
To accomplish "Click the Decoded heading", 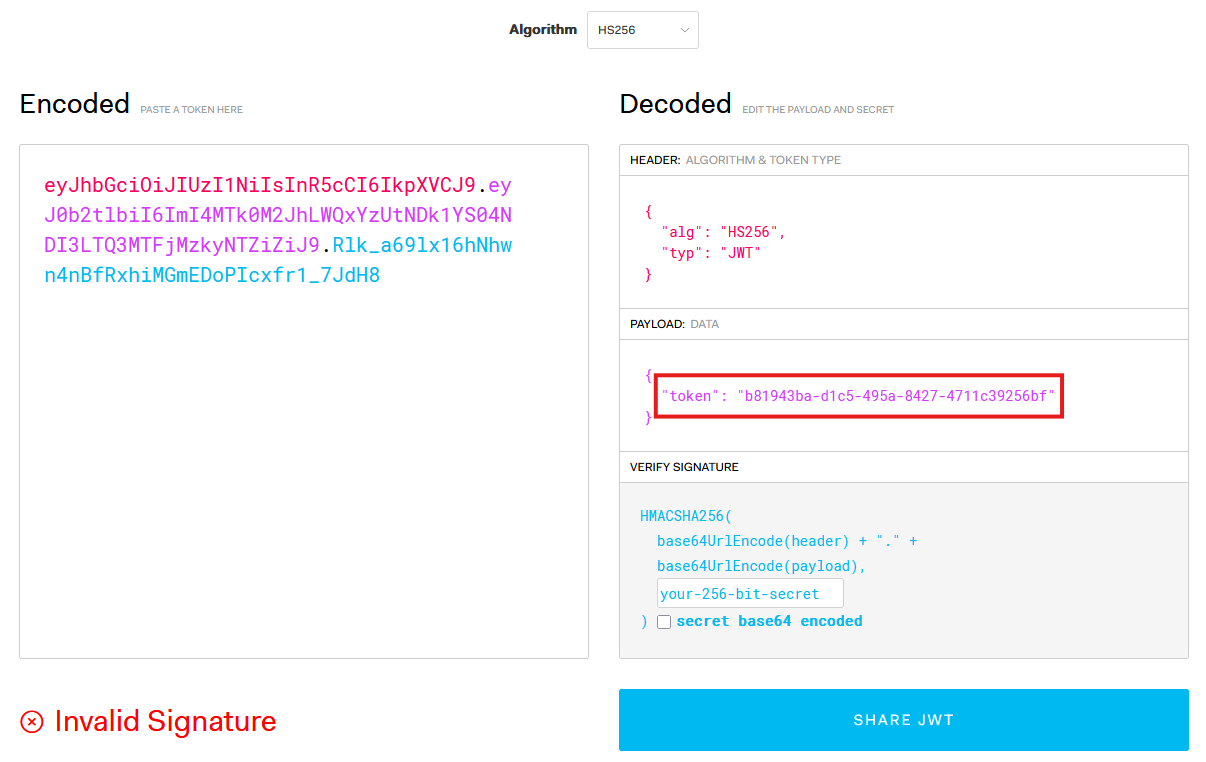I will point(675,103).
